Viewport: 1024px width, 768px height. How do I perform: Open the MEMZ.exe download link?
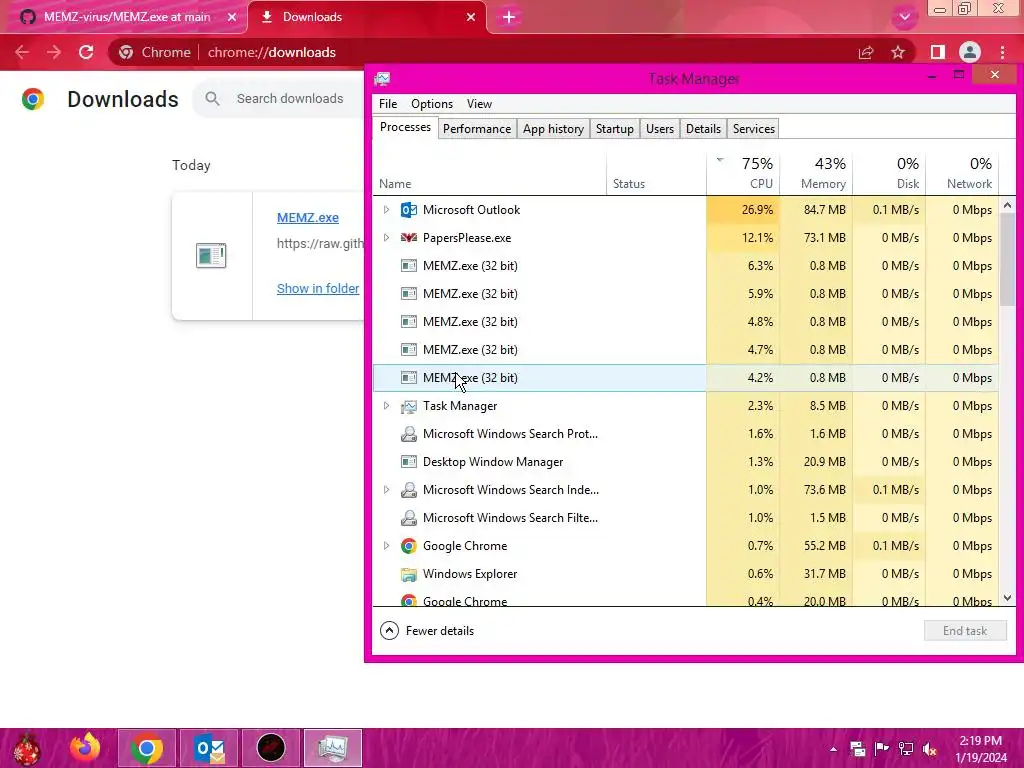click(308, 217)
